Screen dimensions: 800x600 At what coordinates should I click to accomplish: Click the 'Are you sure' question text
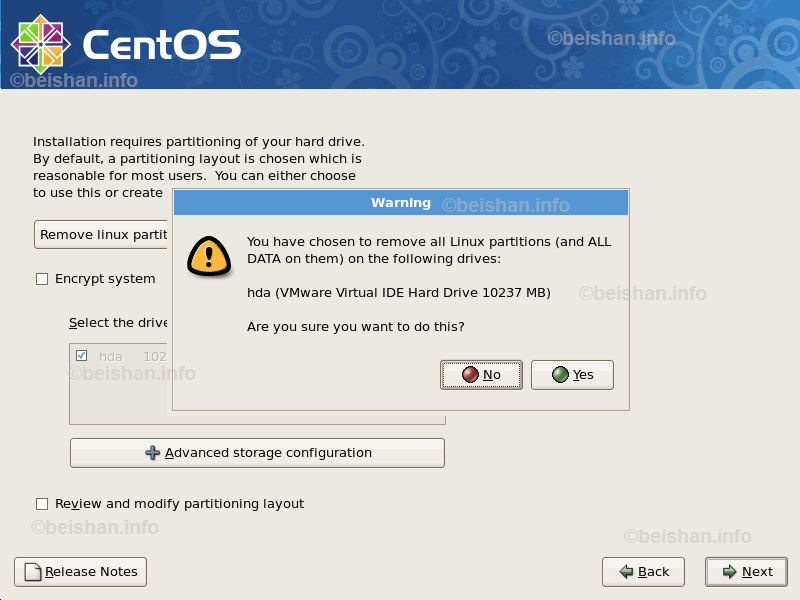(355, 327)
